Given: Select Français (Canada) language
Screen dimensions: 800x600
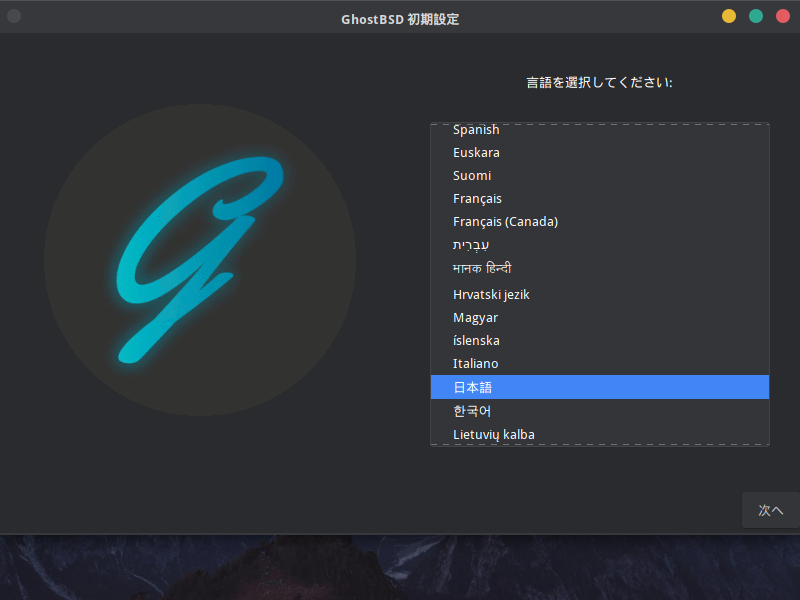Looking at the screenshot, I should 599,221.
